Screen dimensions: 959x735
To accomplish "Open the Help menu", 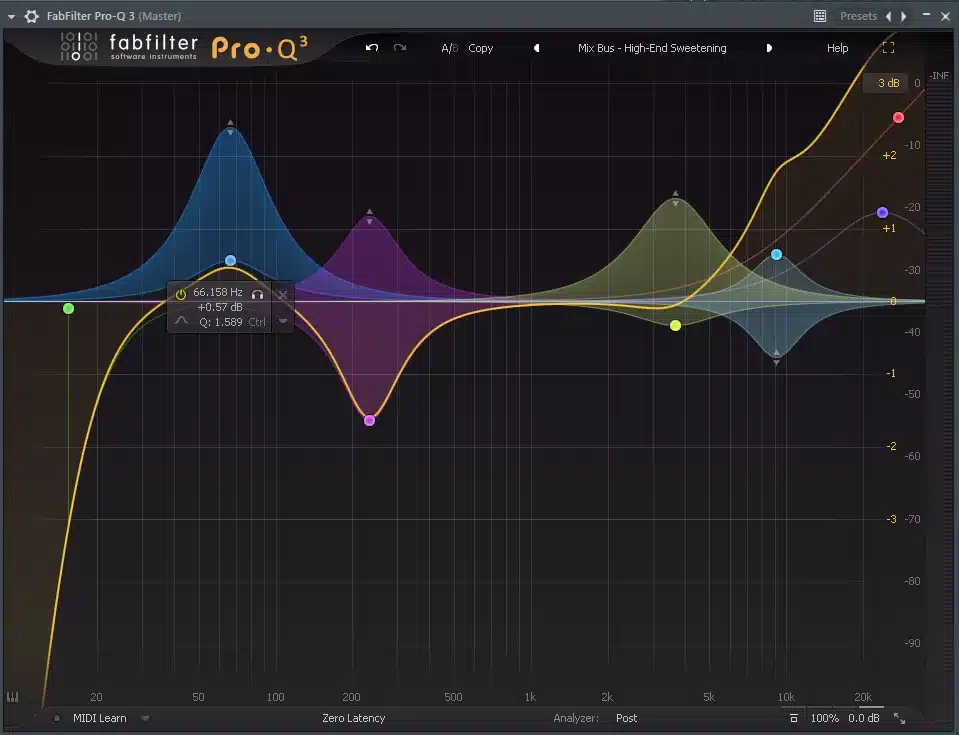I will pyautogui.click(x=837, y=48).
